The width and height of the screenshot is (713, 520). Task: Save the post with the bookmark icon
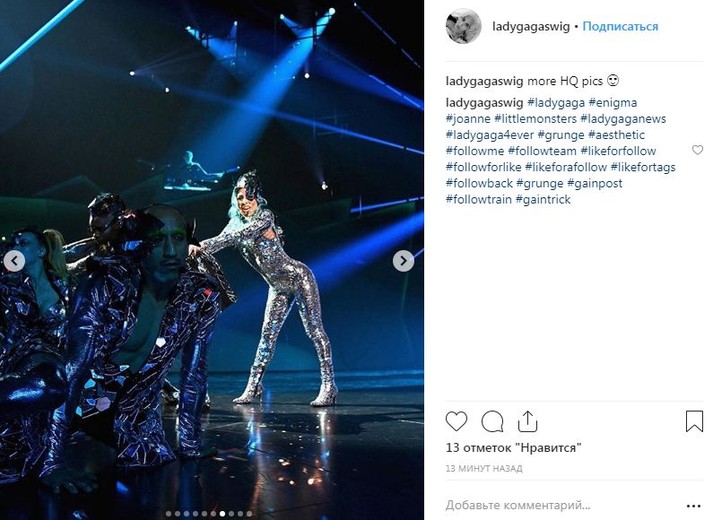pos(694,421)
